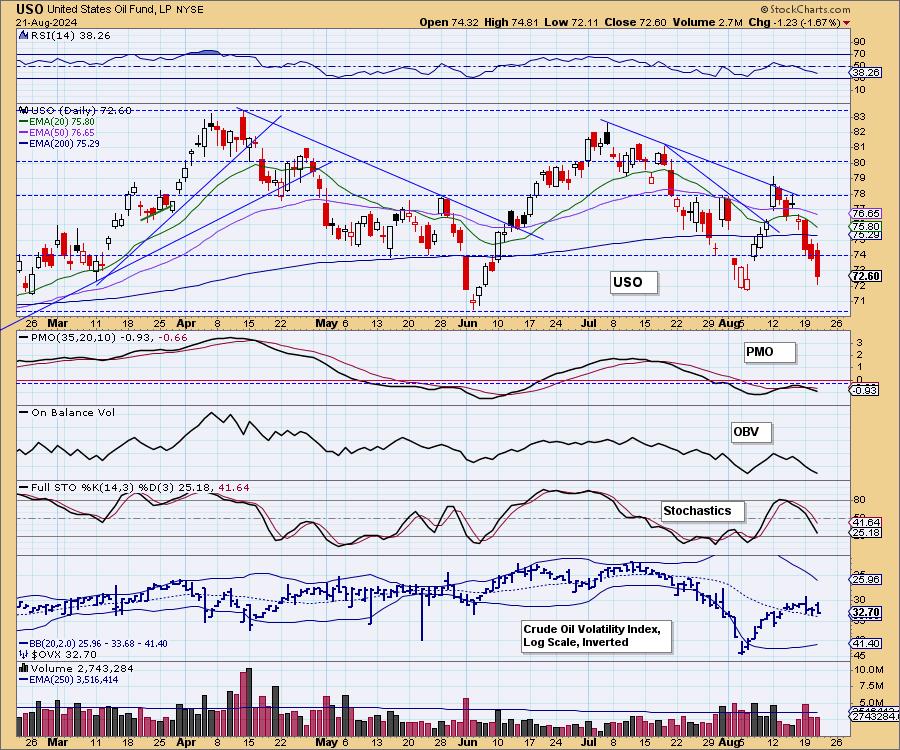900x750 pixels.
Task: Click the EMA(50) 76.65 legend entry
Action: pyautogui.click(x=57, y=133)
